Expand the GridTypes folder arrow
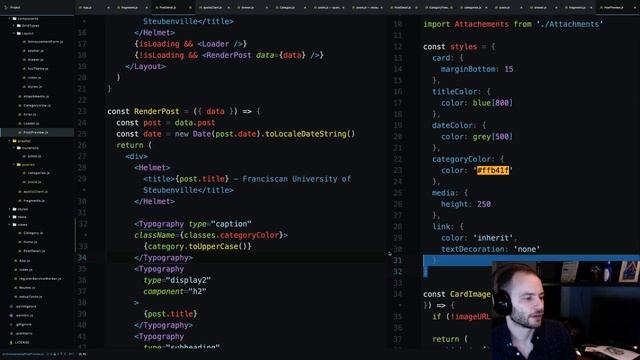Image resolution: width=640 pixels, height=360 pixels. [13, 26]
